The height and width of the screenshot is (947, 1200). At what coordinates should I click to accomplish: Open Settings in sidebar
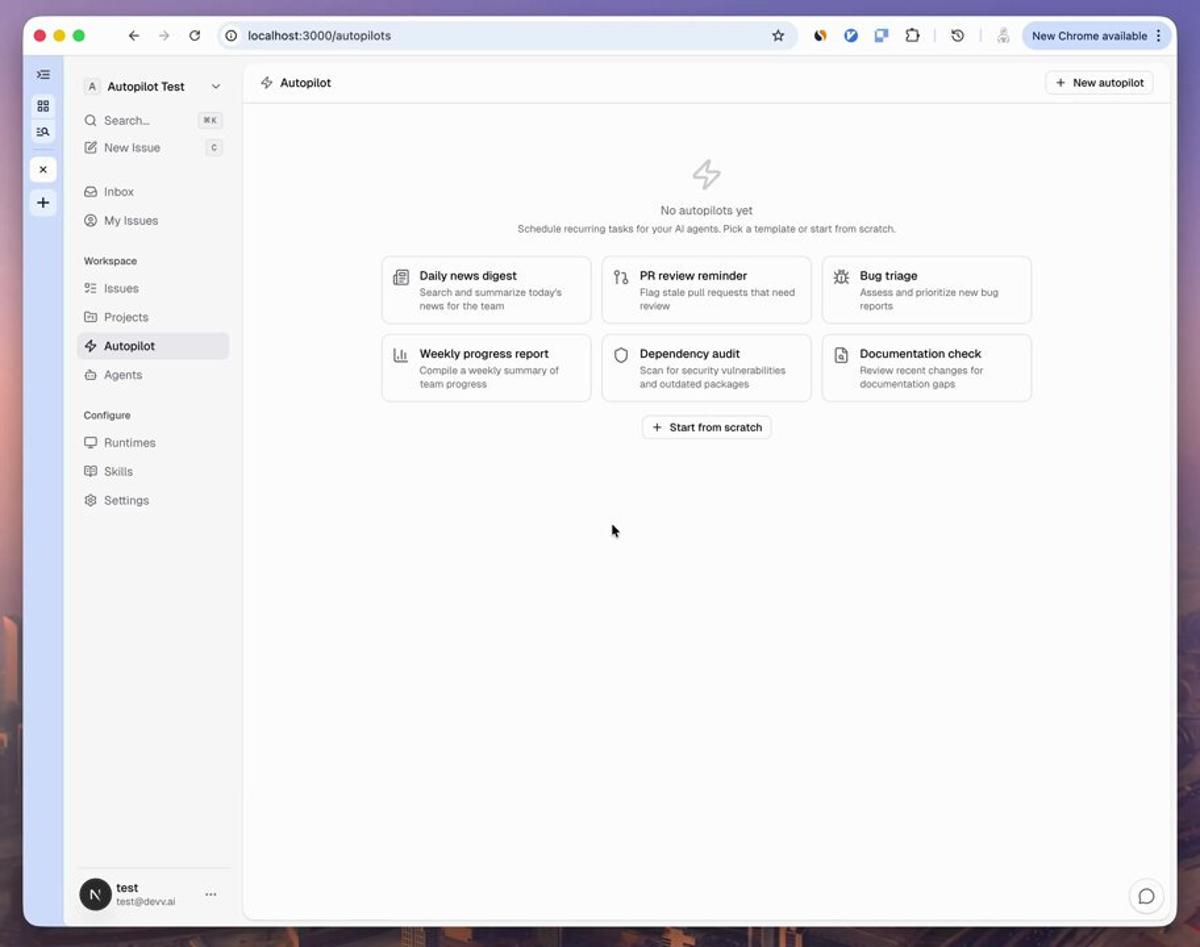(153, 500)
